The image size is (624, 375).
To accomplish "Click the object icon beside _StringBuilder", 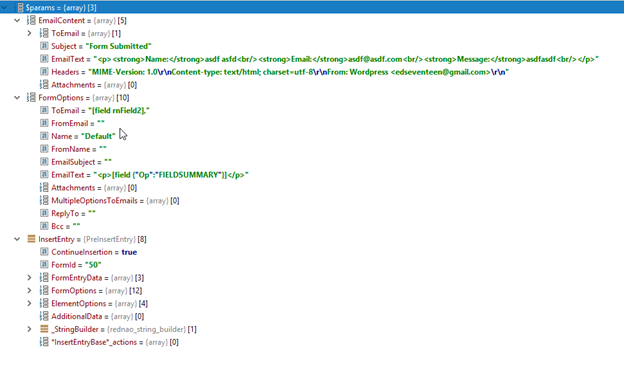I will pyautogui.click(x=44, y=329).
